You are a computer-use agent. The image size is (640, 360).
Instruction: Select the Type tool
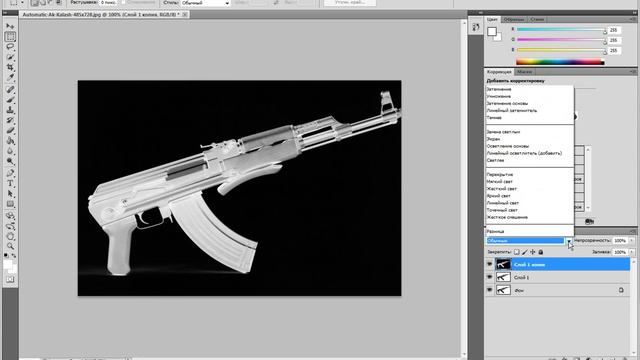point(10,183)
